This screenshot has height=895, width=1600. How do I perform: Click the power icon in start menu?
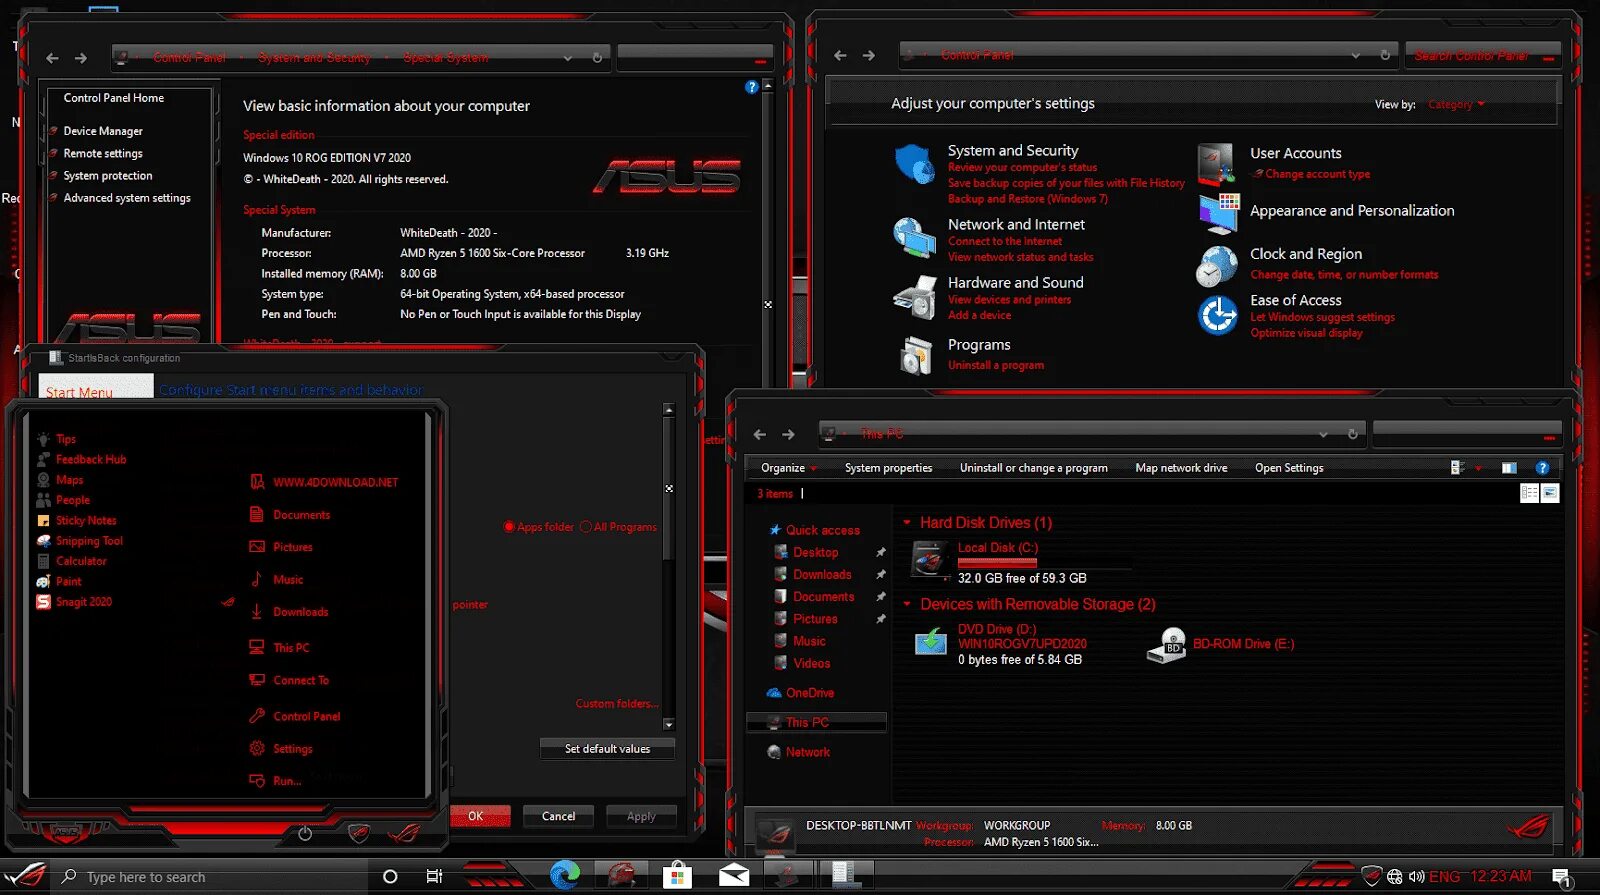pos(305,833)
